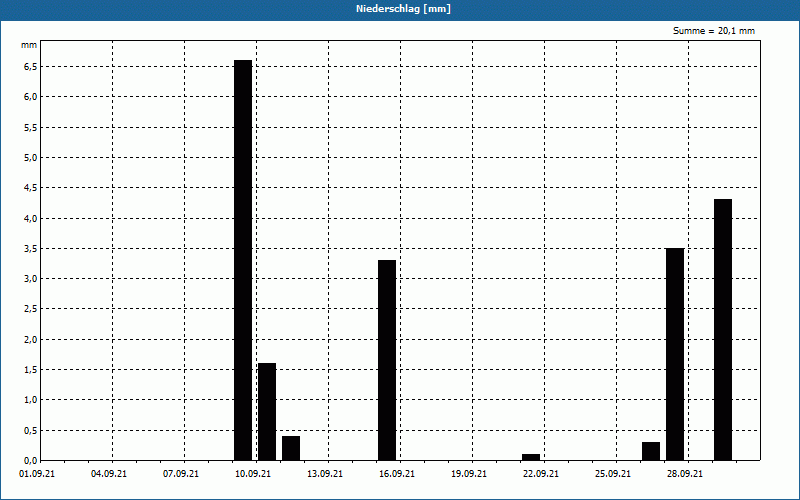
Task: Click the 2,0 y-axis value
Action: click(31, 339)
